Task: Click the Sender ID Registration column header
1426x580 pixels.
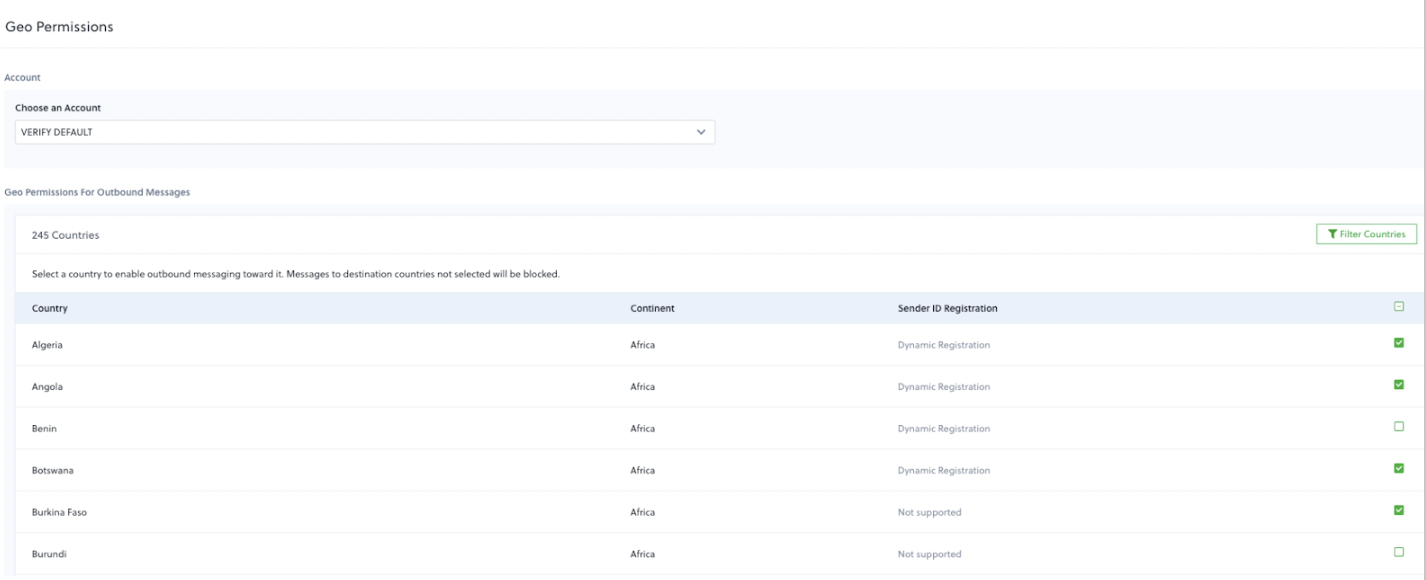Action: 947,308
